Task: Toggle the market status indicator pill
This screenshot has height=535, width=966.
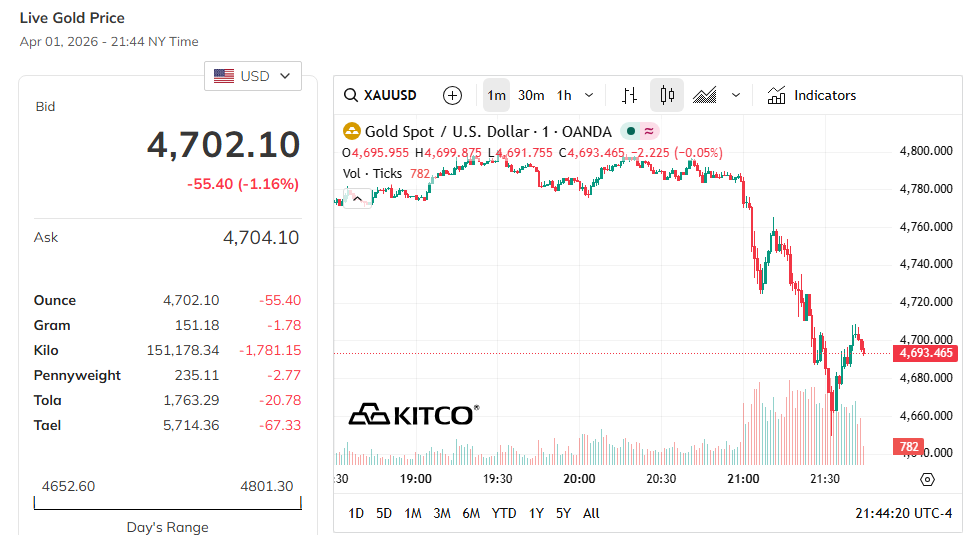Action: pos(639,131)
